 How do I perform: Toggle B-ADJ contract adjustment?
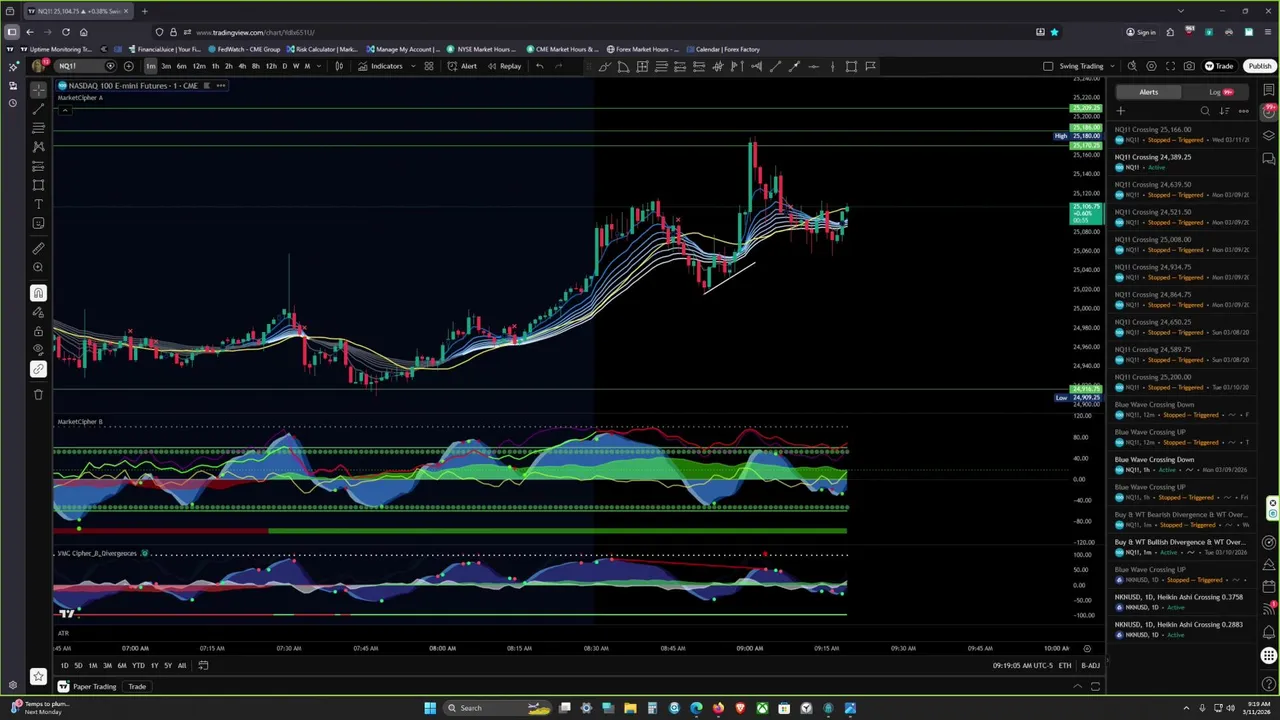pyautogui.click(x=1090, y=666)
